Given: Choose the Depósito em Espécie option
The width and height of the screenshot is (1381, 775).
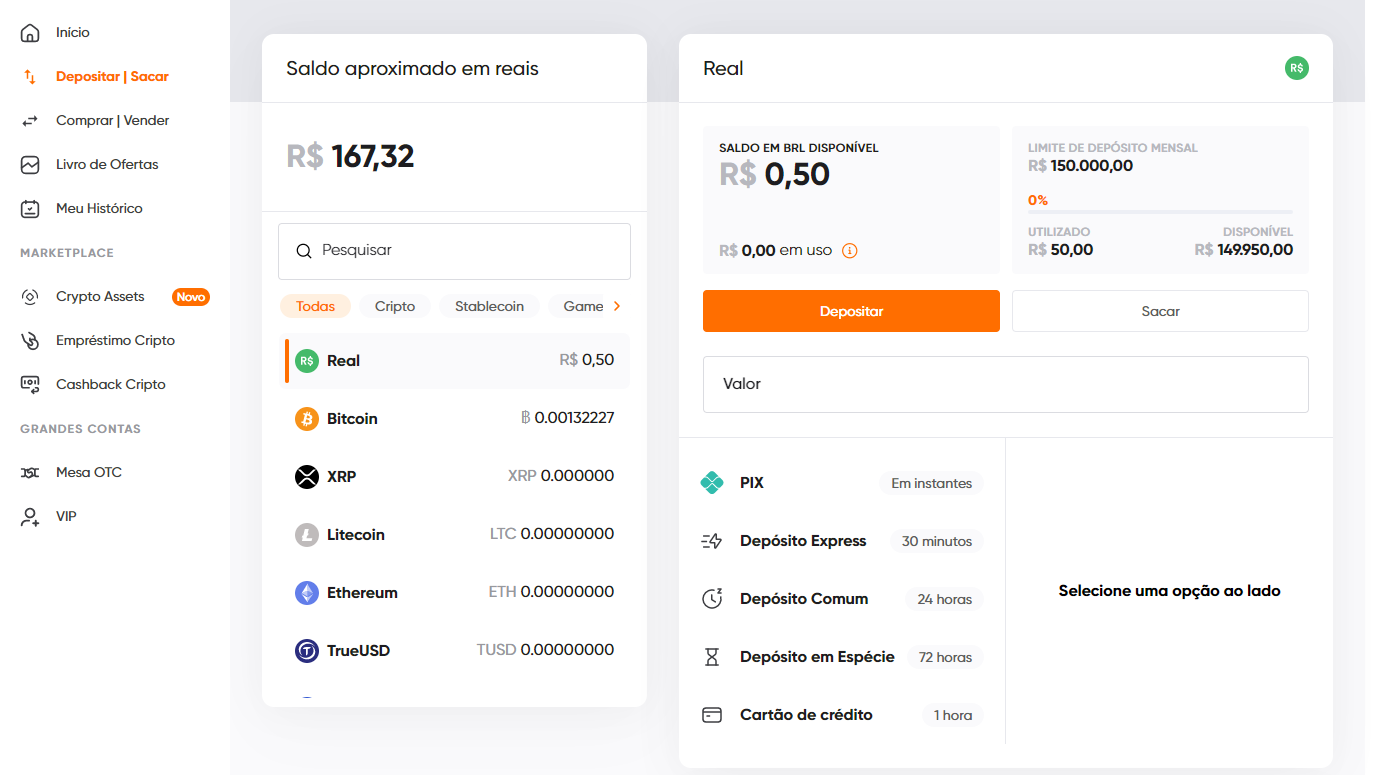Looking at the screenshot, I should [x=842, y=657].
